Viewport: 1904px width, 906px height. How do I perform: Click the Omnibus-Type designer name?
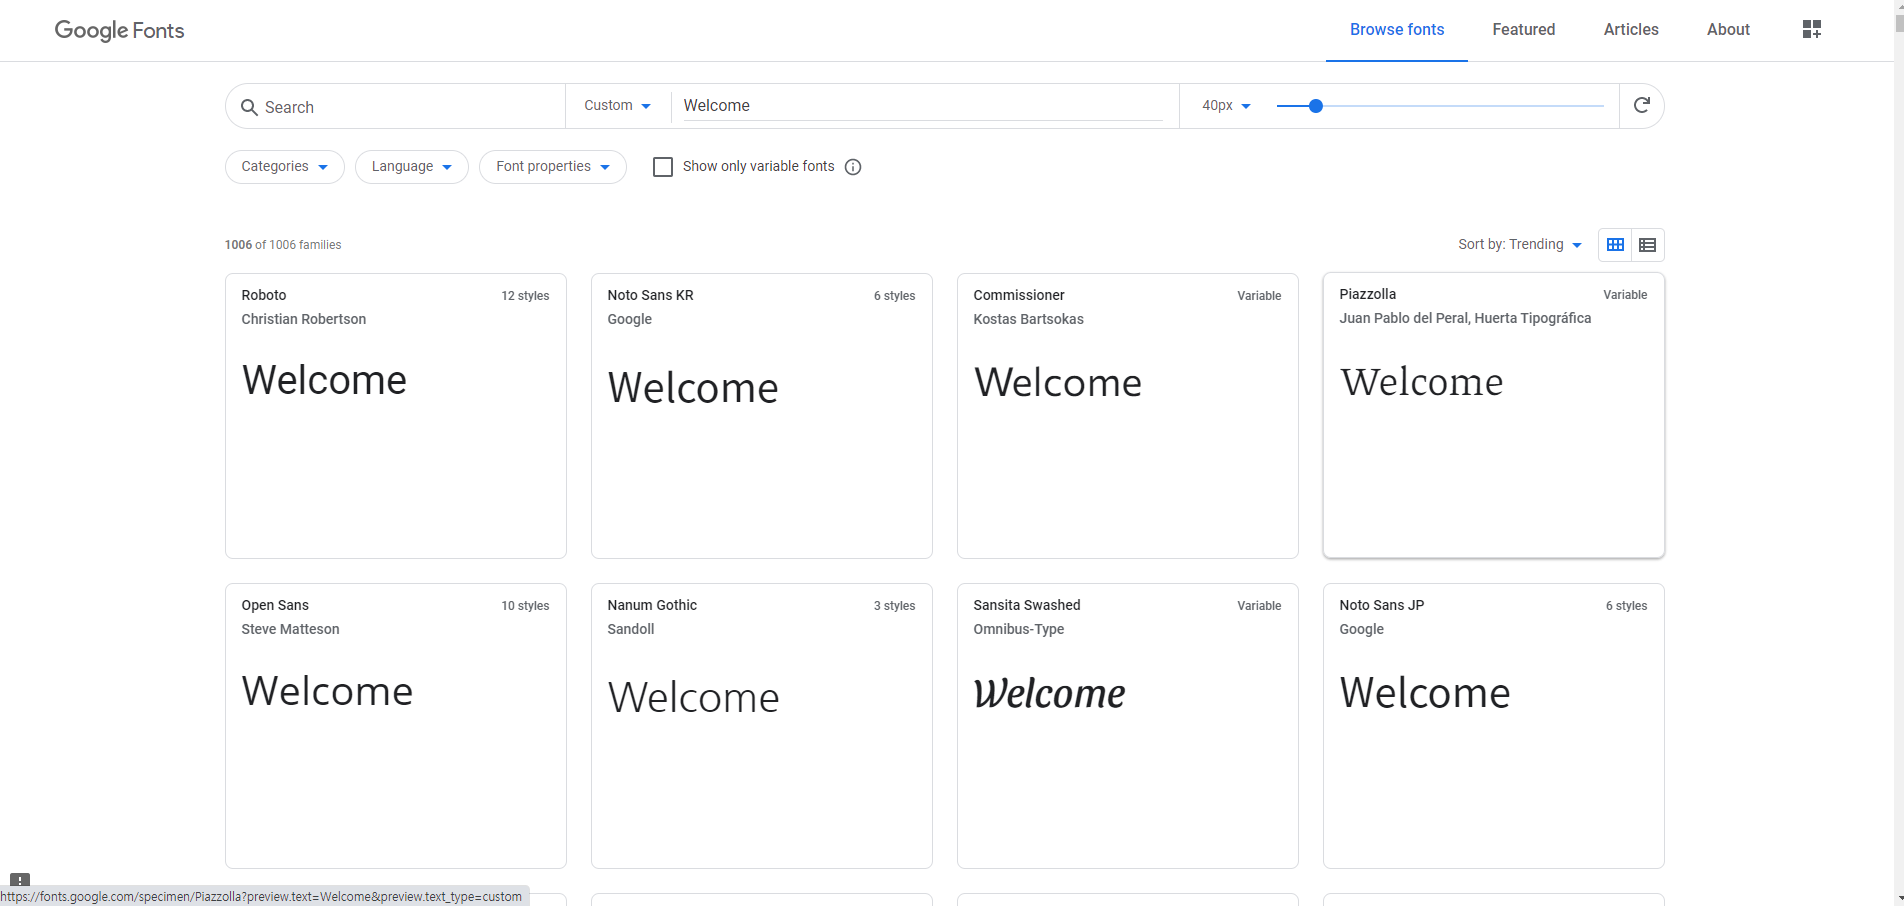(1018, 629)
